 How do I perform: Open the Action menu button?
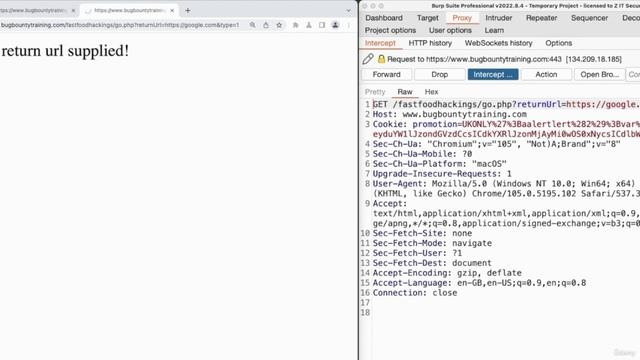(x=546, y=74)
